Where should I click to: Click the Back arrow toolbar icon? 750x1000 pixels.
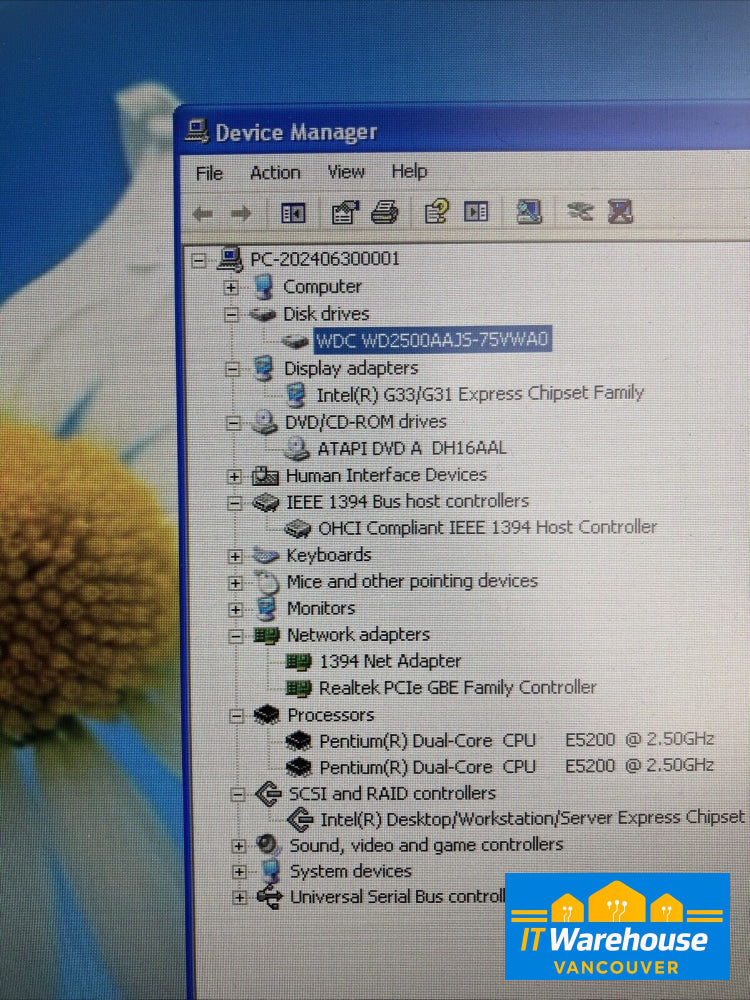click(x=203, y=214)
